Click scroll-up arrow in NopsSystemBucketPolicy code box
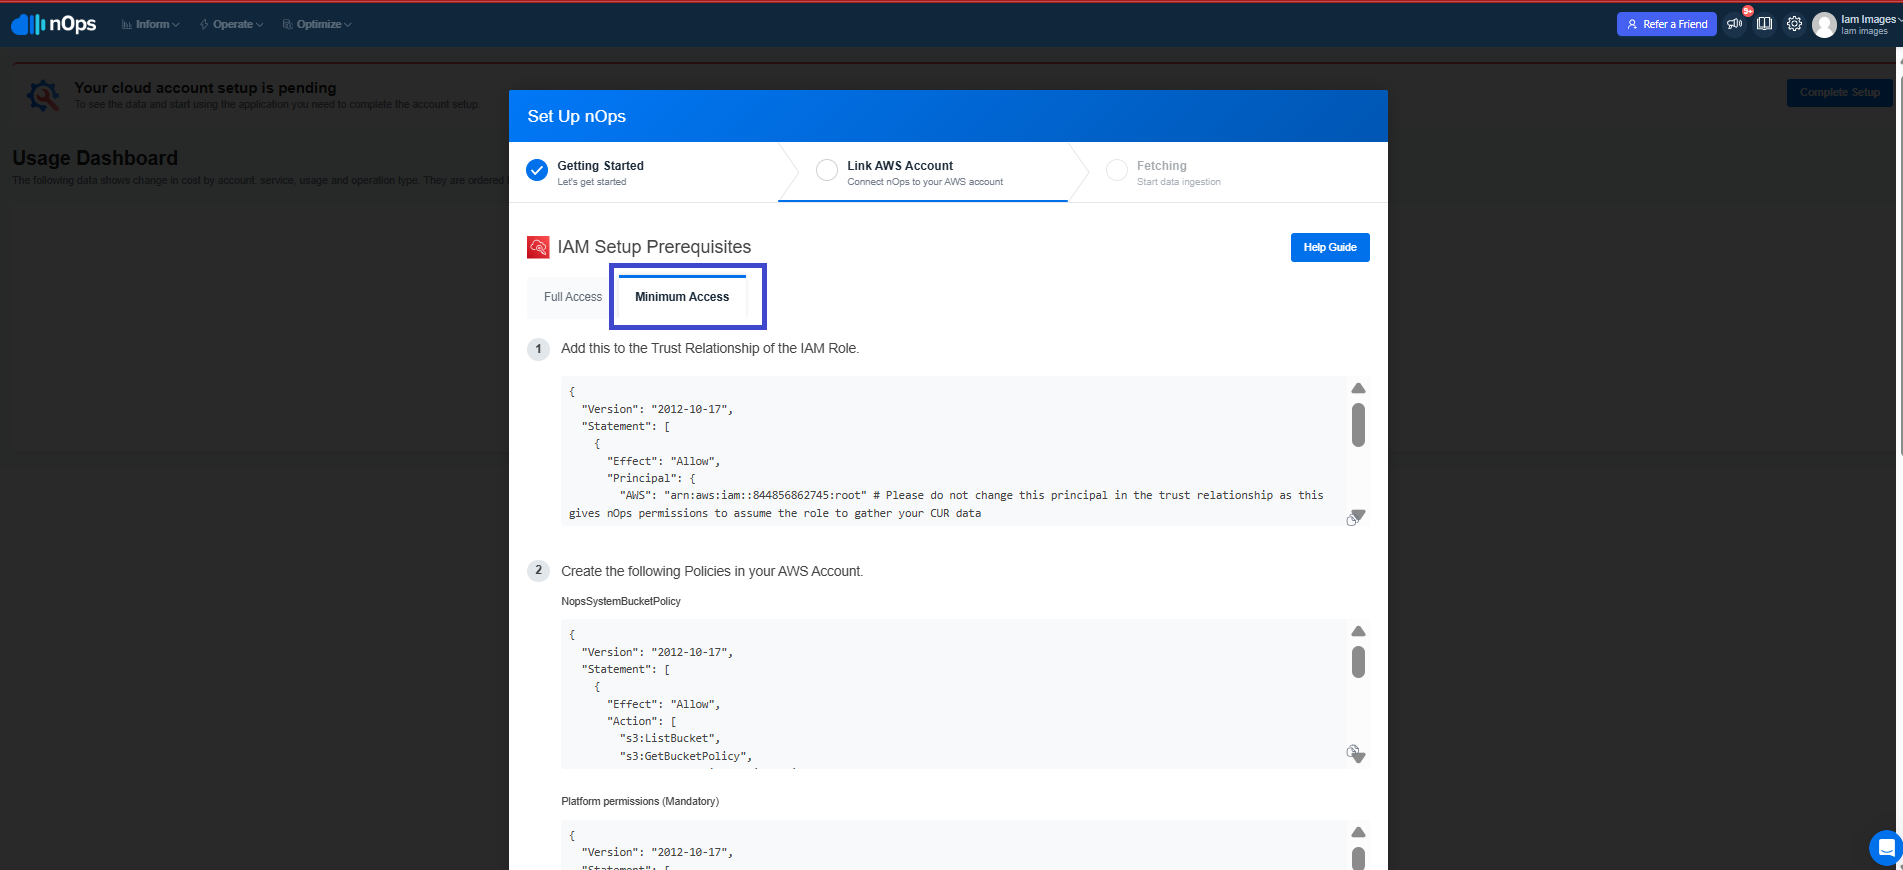The height and width of the screenshot is (870, 1903). [x=1358, y=631]
